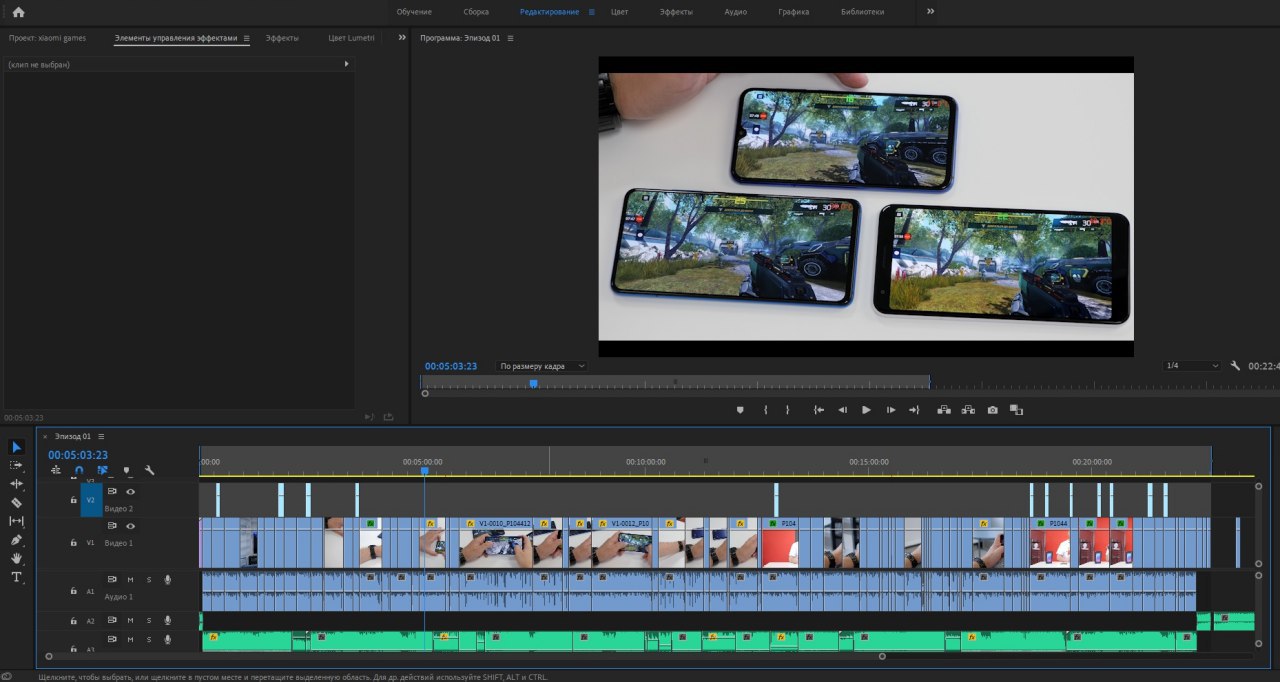The image size is (1280, 682).
Task: Select the Razor tool
Action: [16, 502]
